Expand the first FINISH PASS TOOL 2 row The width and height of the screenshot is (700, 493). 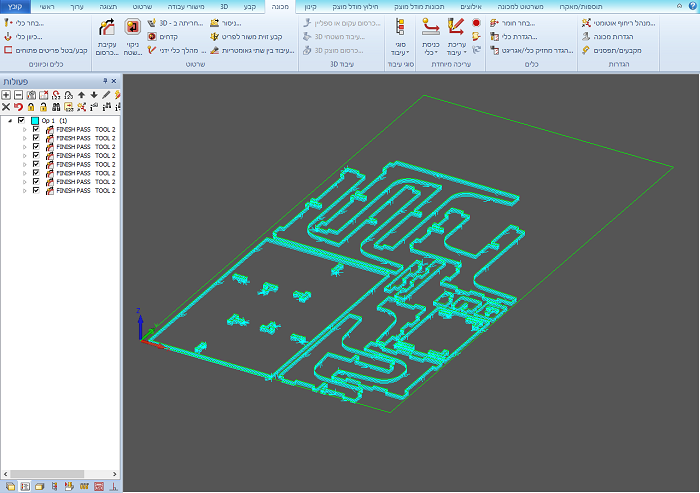25,130
